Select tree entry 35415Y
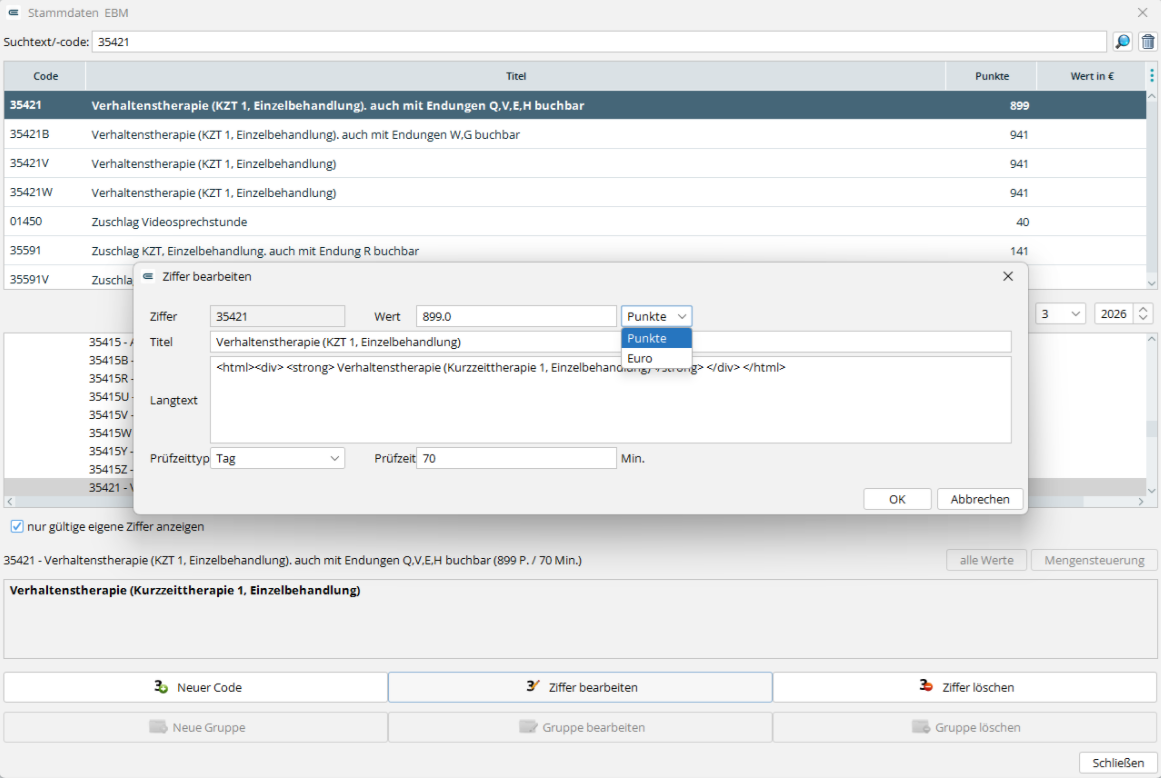Screen dimensions: 1161x778 pos(111,451)
